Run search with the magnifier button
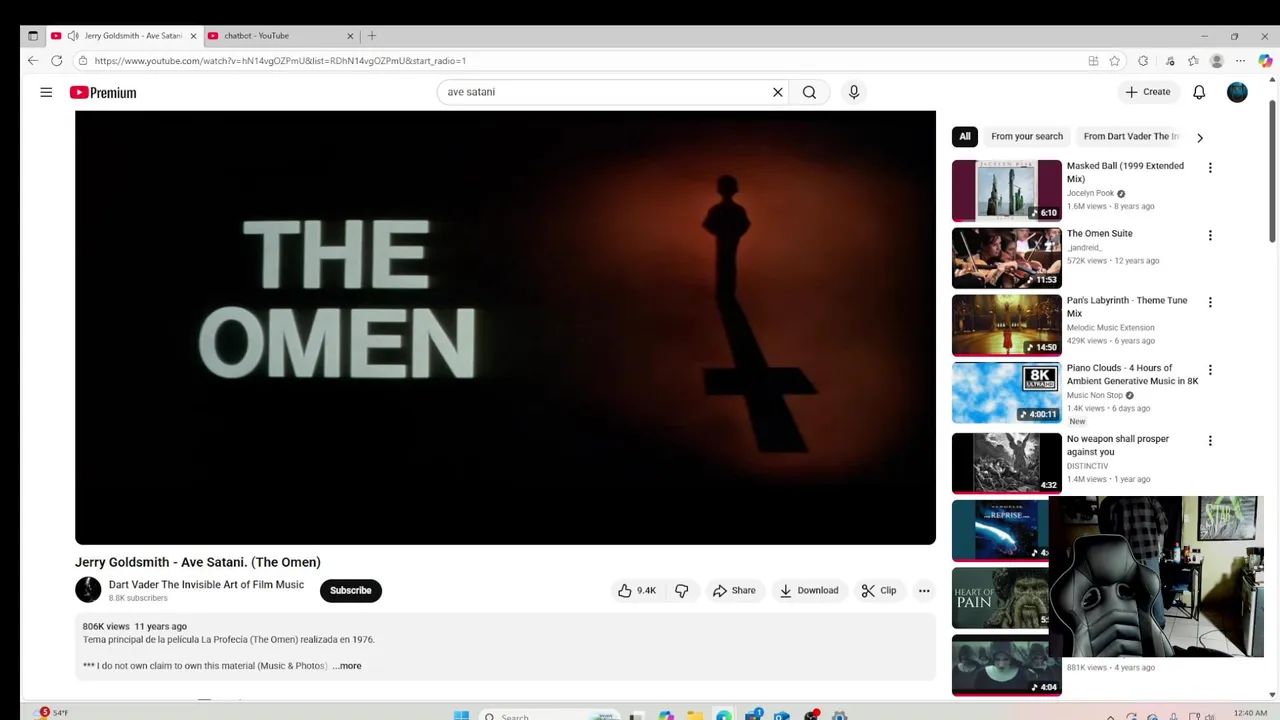This screenshot has height=720, width=1280. point(809,92)
